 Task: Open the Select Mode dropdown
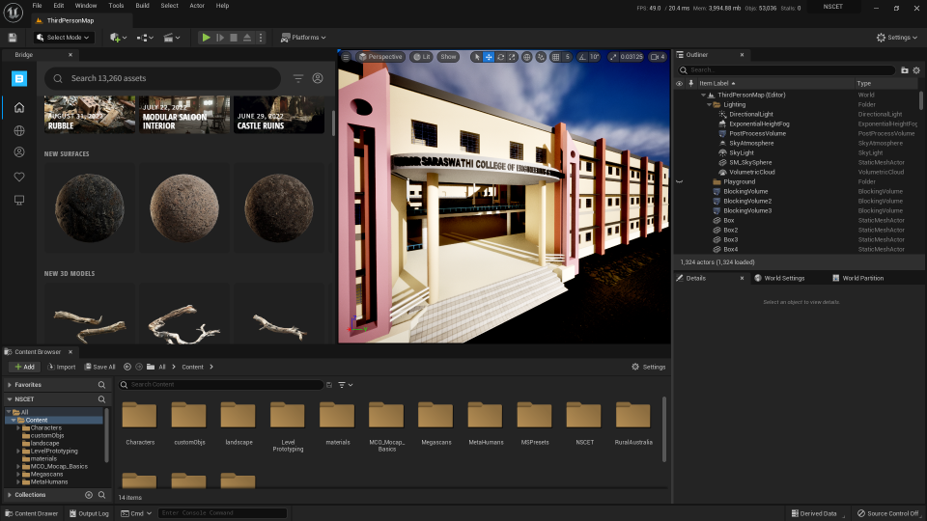coord(63,38)
